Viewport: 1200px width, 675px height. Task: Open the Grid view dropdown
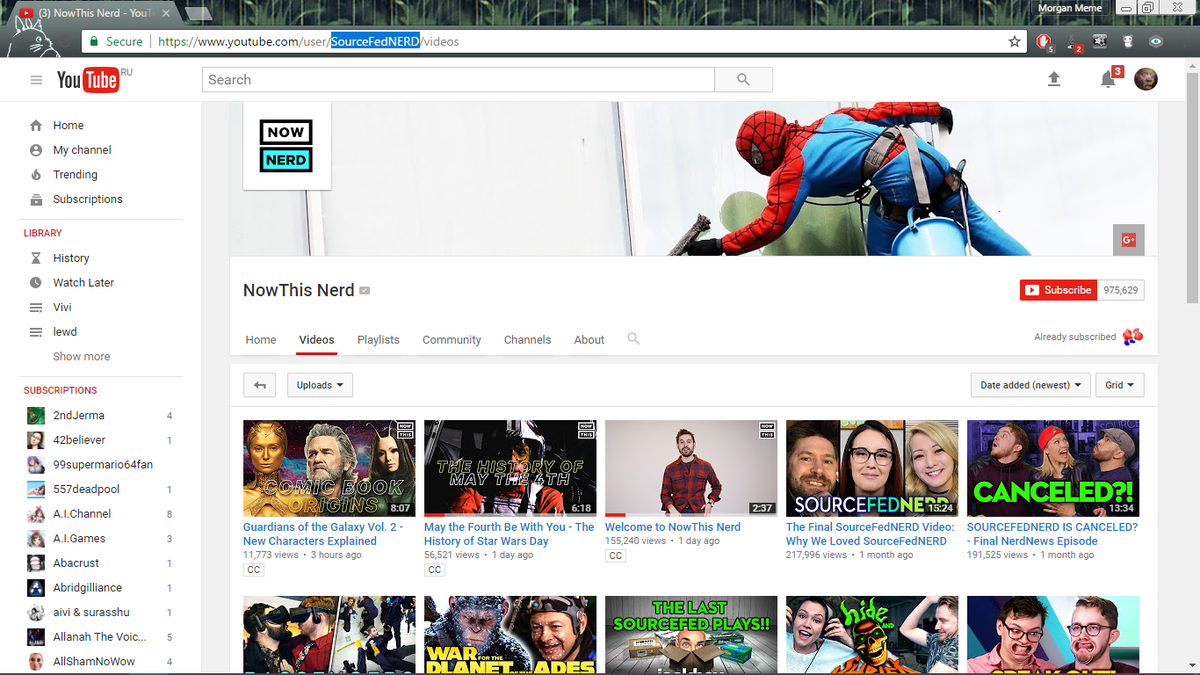tap(1120, 385)
